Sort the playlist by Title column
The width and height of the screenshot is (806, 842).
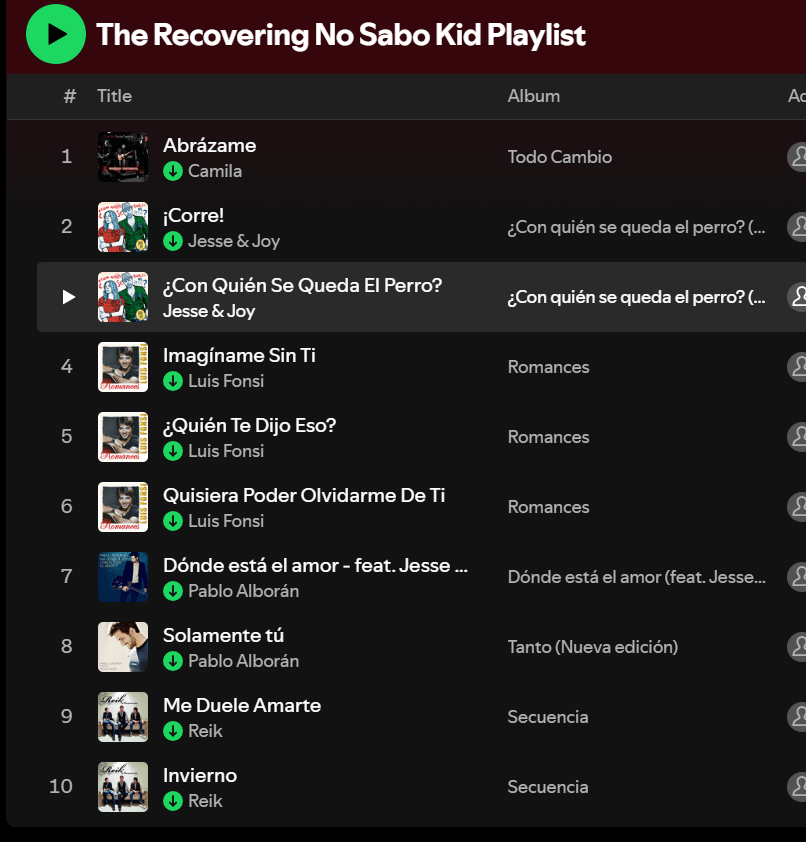point(114,96)
